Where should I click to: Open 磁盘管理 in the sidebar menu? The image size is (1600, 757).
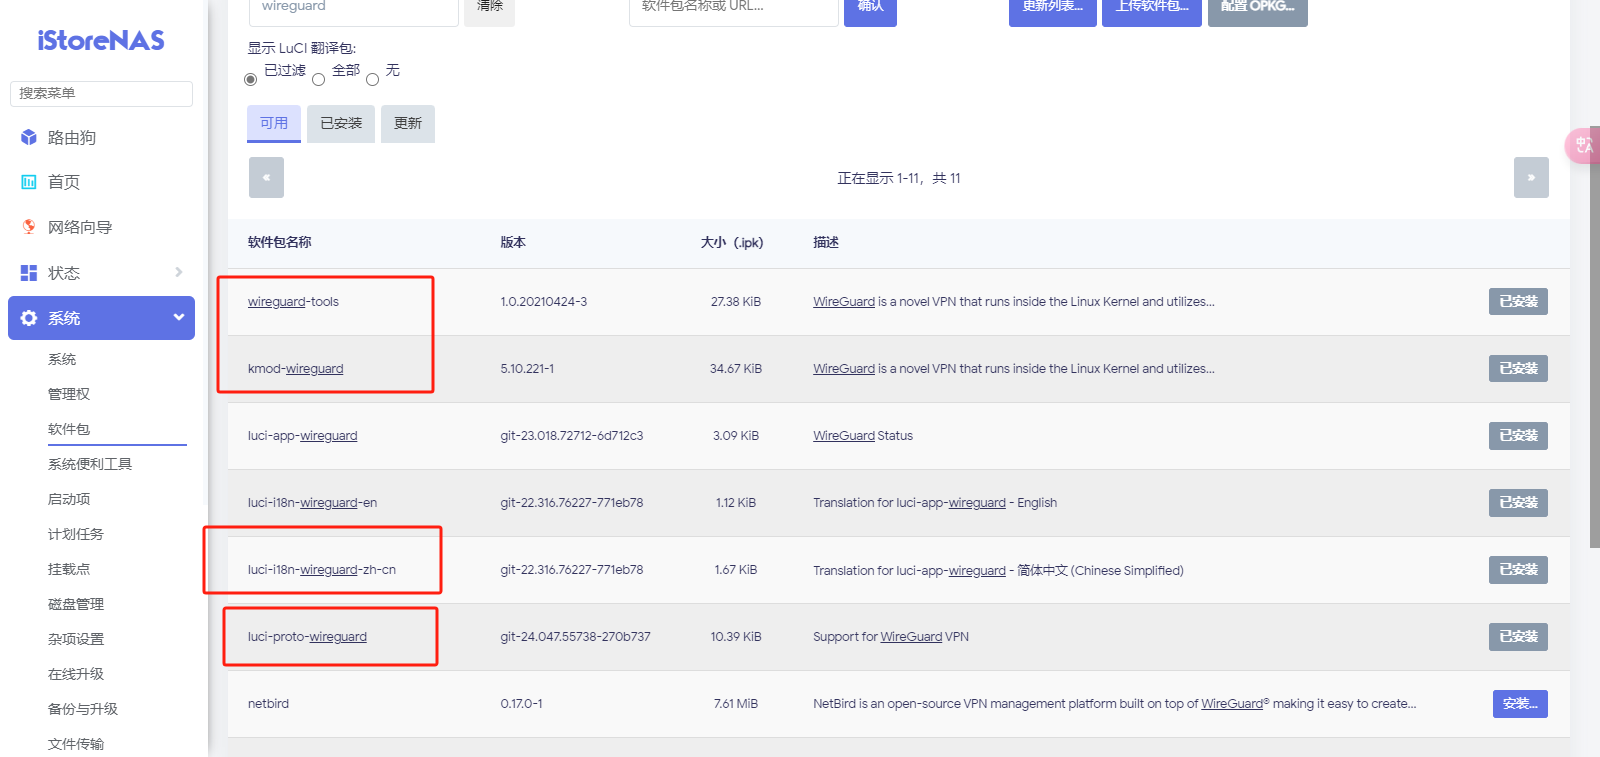pyautogui.click(x=76, y=604)
